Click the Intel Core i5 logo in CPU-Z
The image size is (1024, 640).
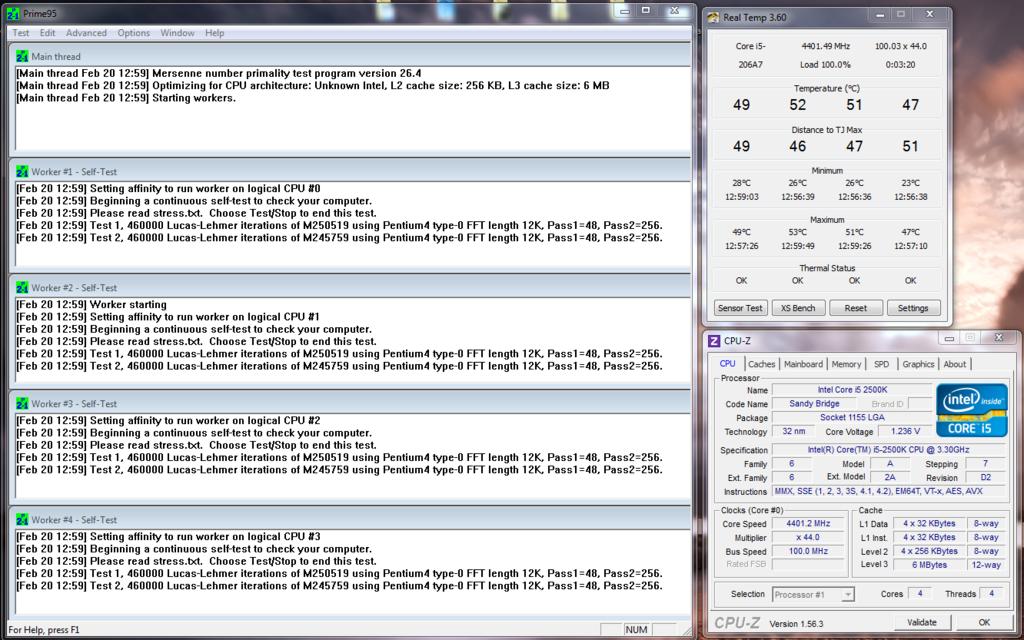972,410
